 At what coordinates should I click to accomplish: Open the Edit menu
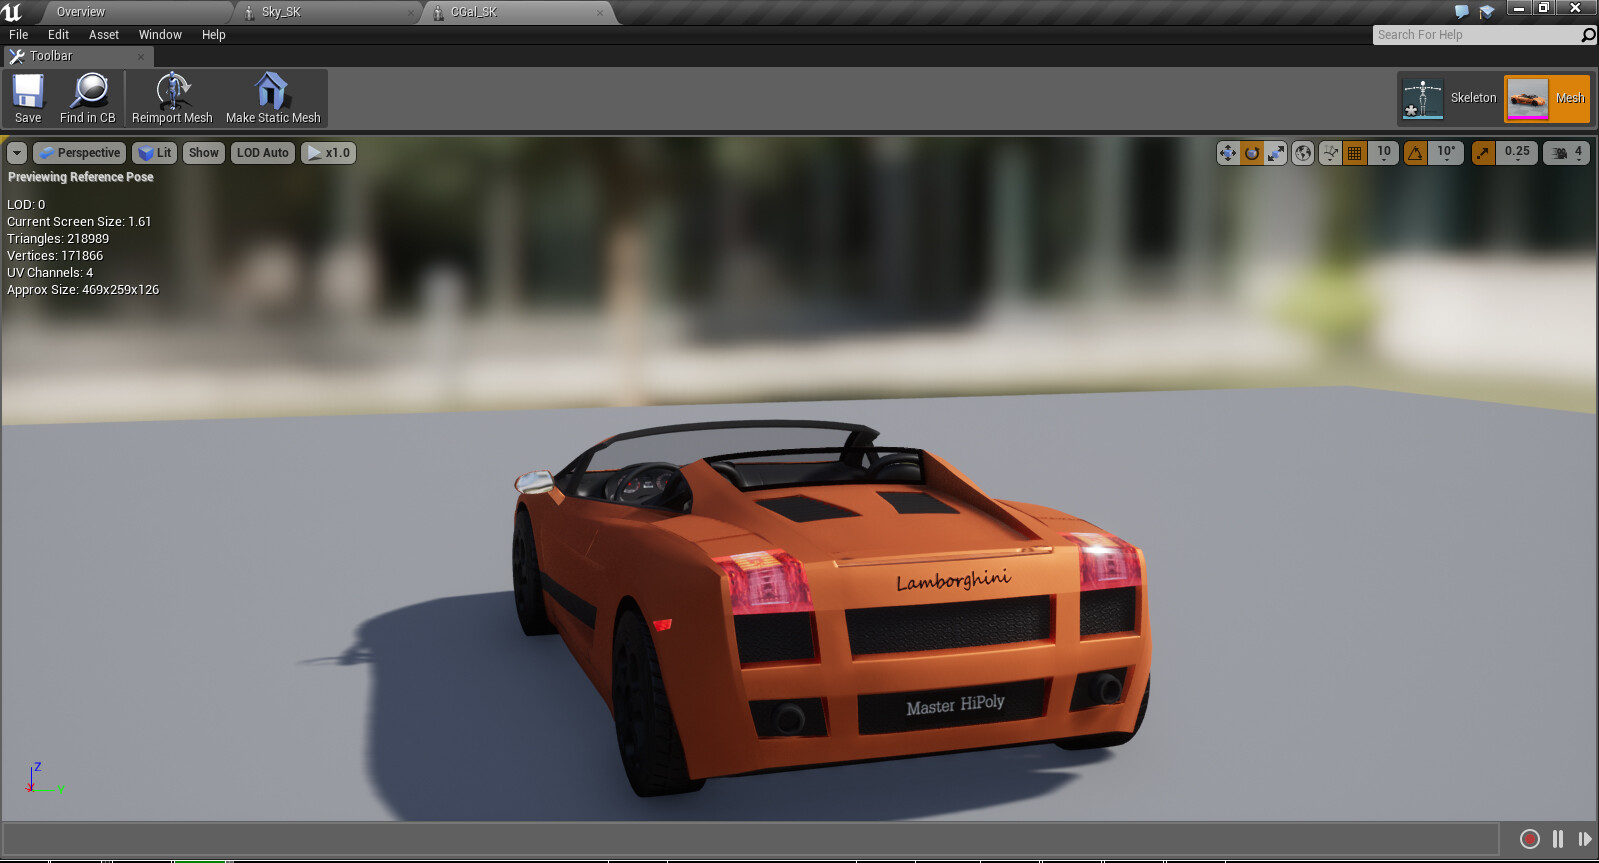59,35
